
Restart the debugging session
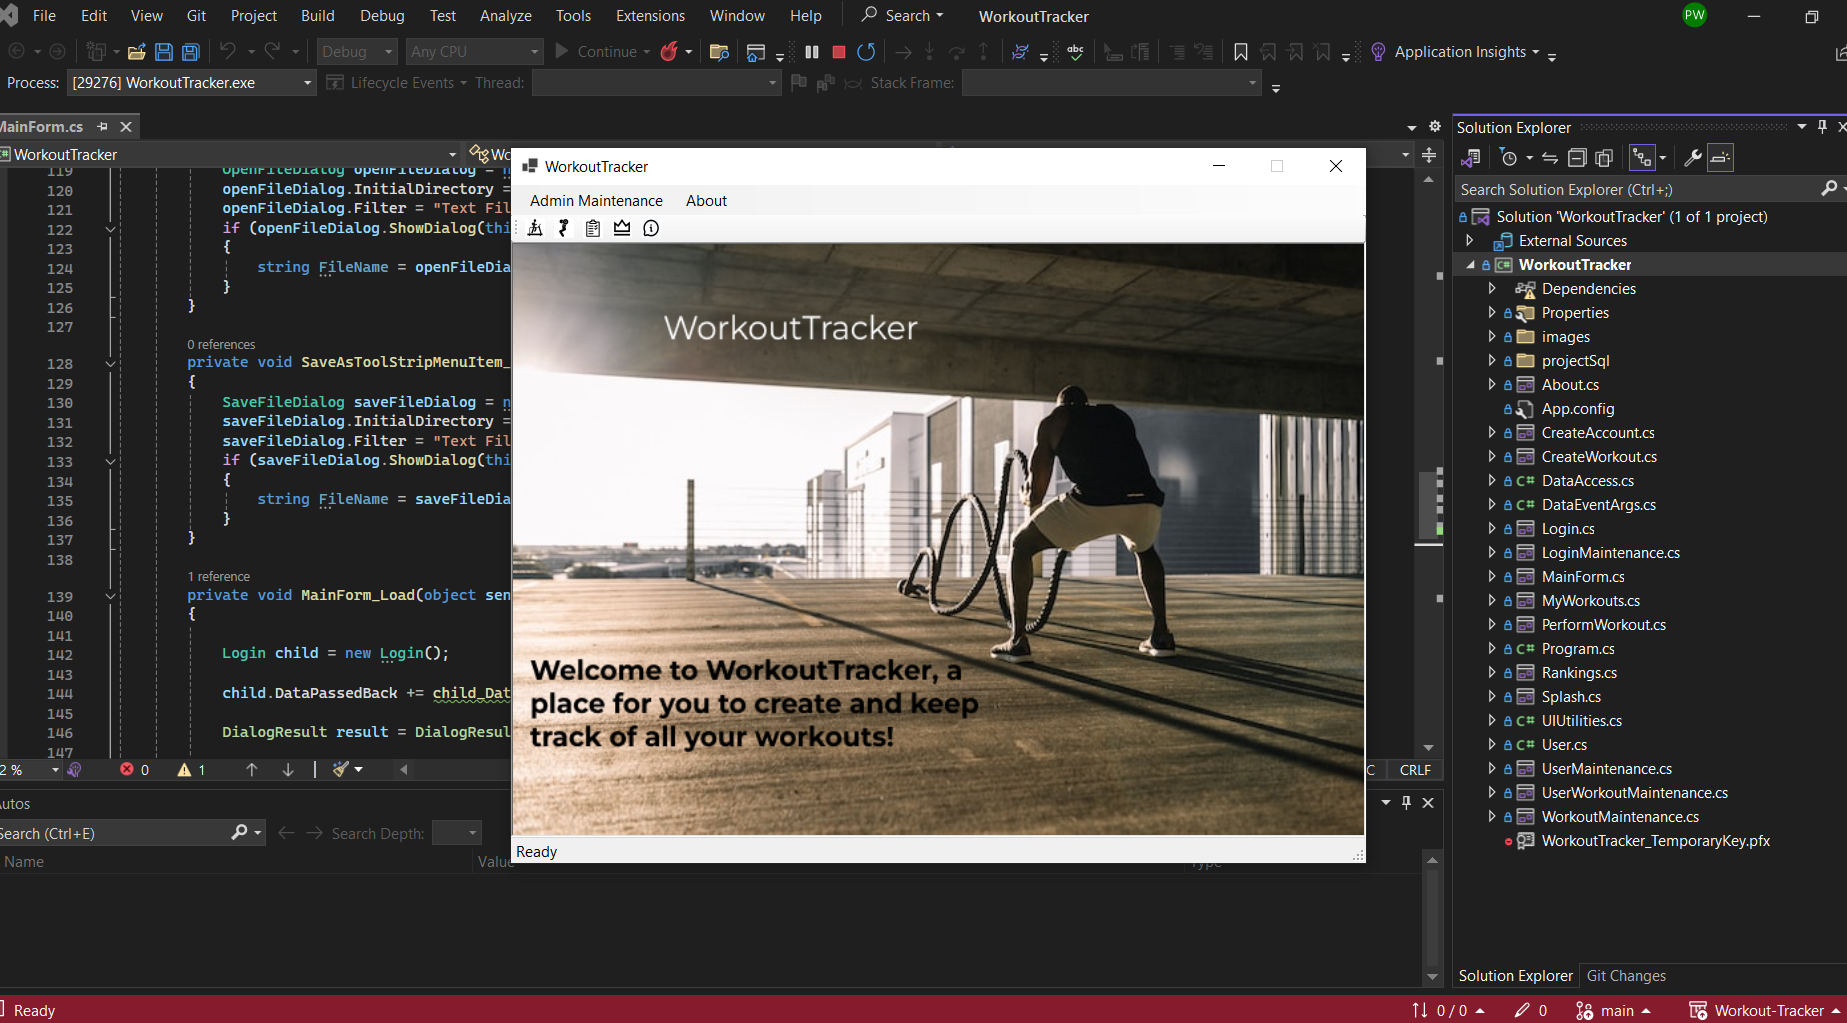pos(866,52)
